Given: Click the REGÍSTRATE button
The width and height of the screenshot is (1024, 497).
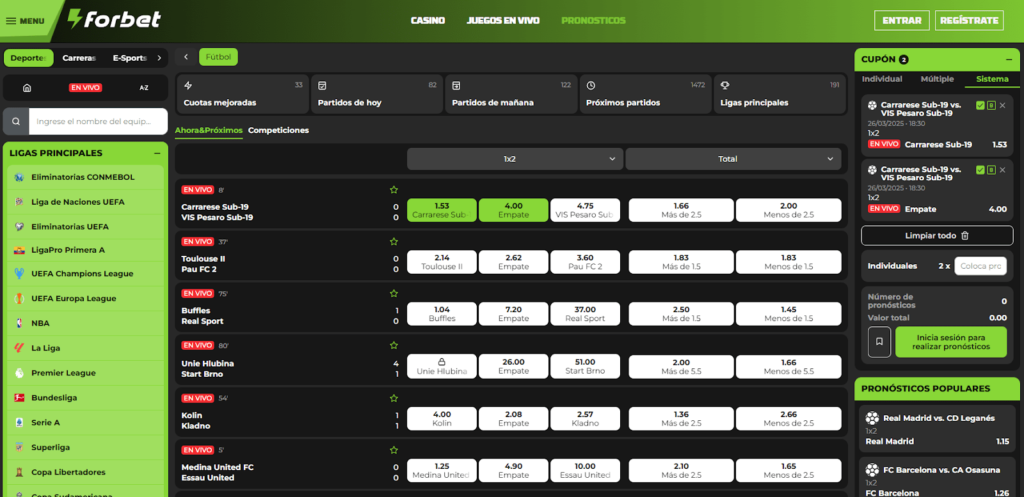Looking at the screenshot, I should 969,20.
